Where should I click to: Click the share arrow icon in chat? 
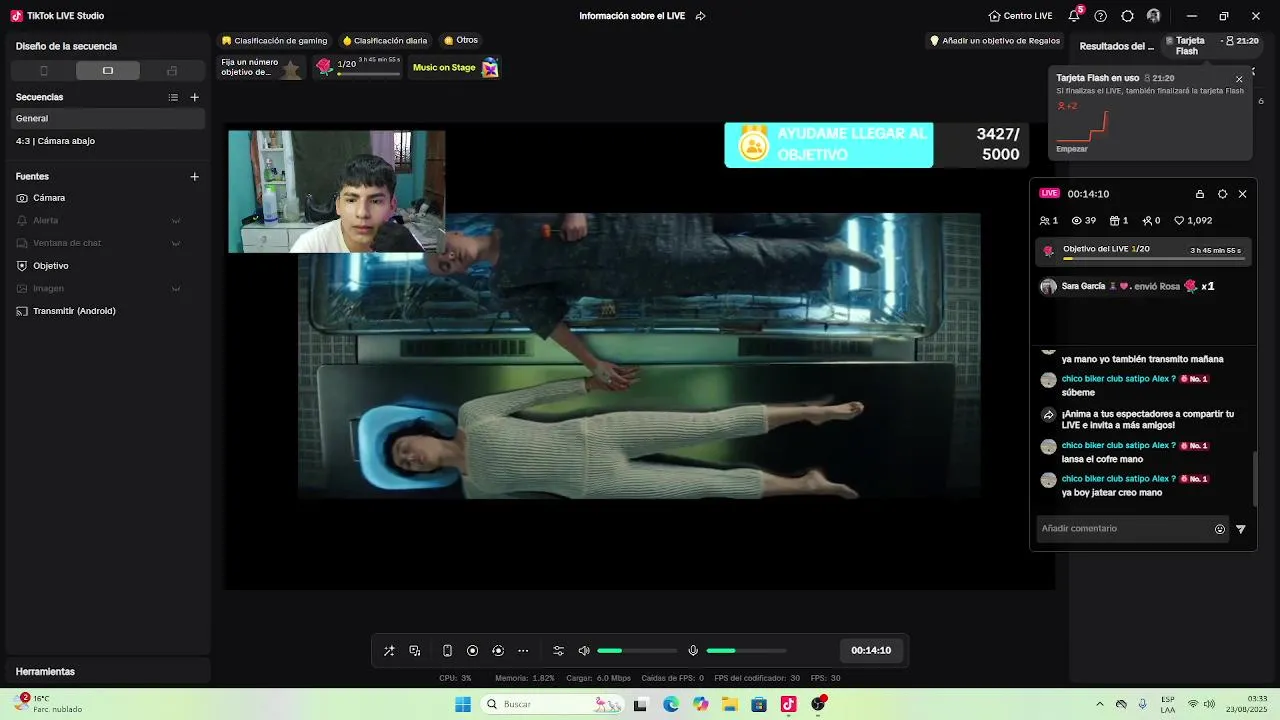click(x=1048, y=414)
